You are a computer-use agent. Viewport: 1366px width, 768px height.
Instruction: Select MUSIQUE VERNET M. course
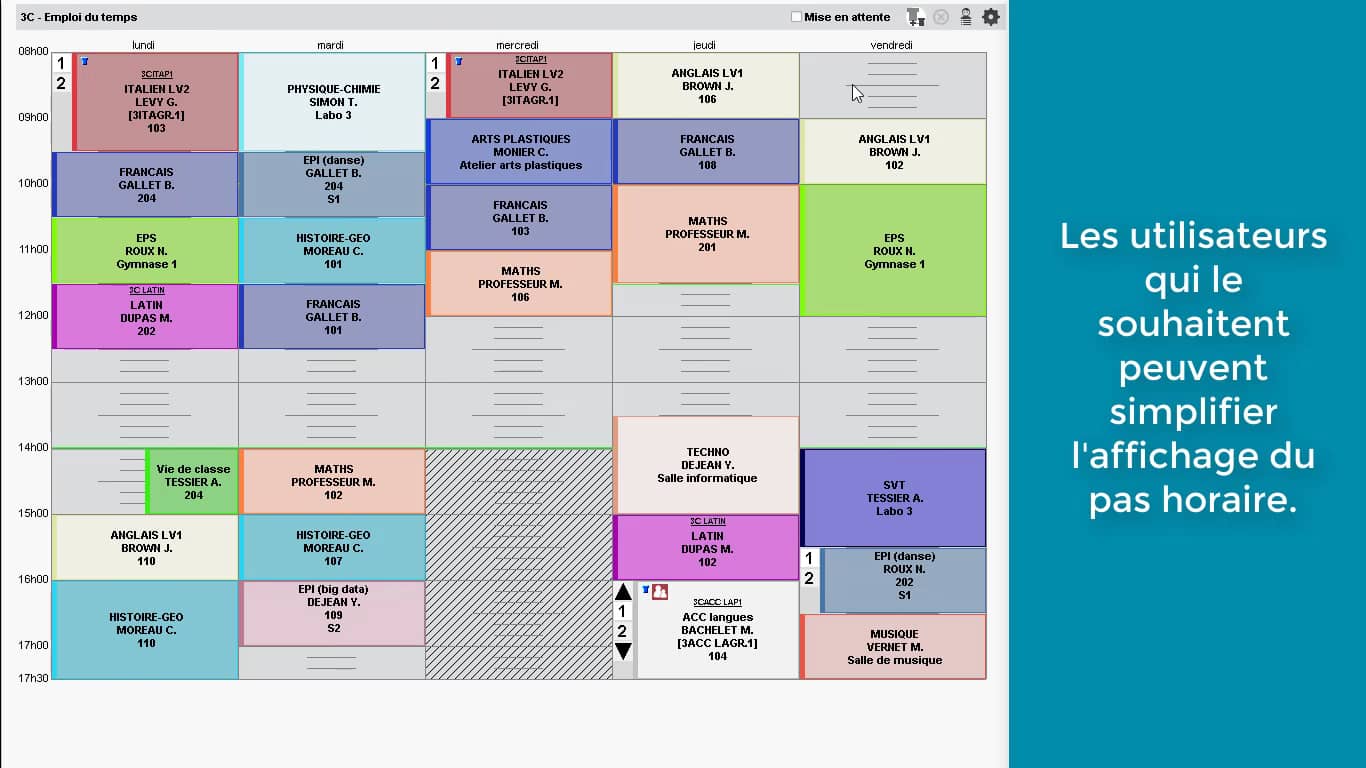click(x=893, y=647)
